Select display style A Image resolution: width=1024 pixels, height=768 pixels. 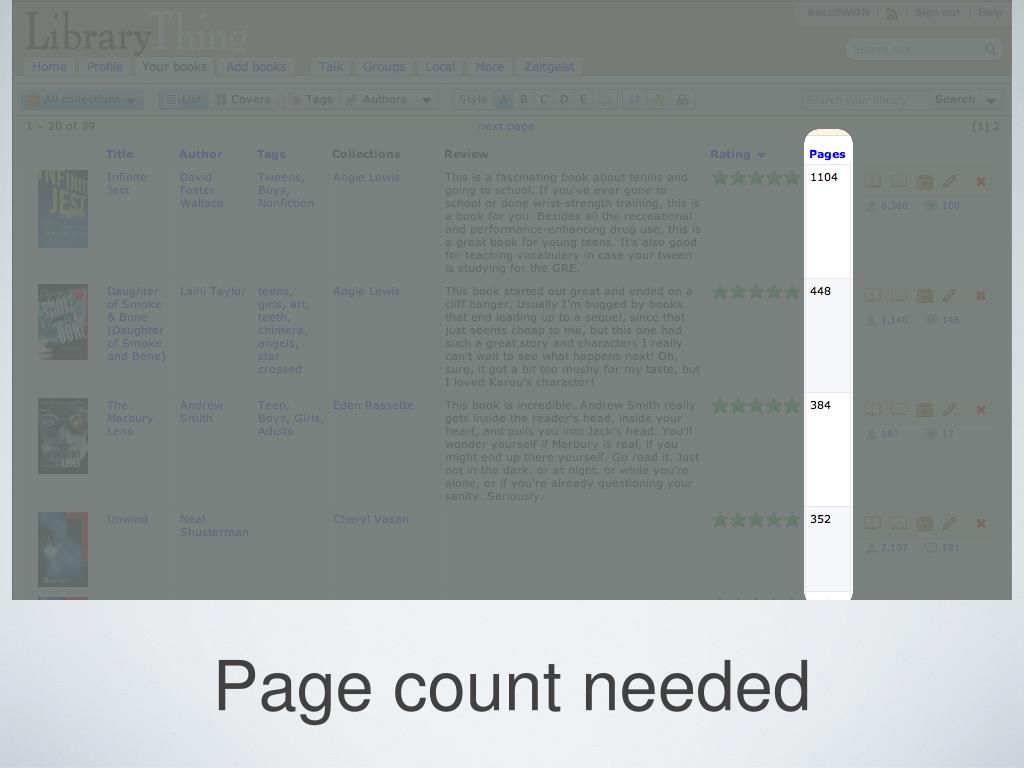(503, 100)
